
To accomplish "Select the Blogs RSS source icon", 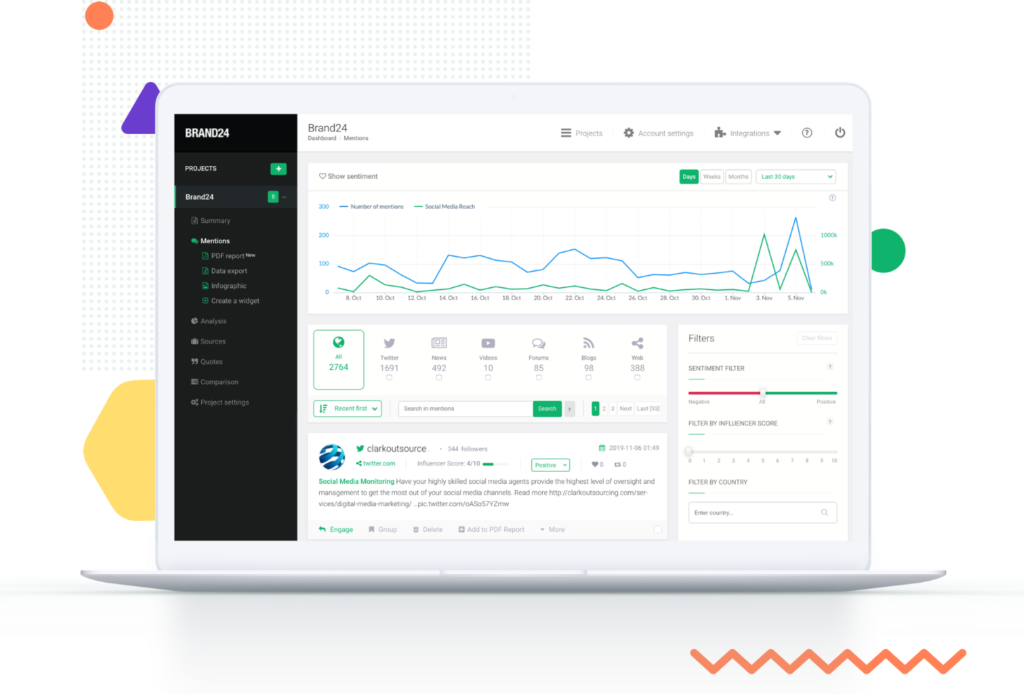I will coord(588,343).
